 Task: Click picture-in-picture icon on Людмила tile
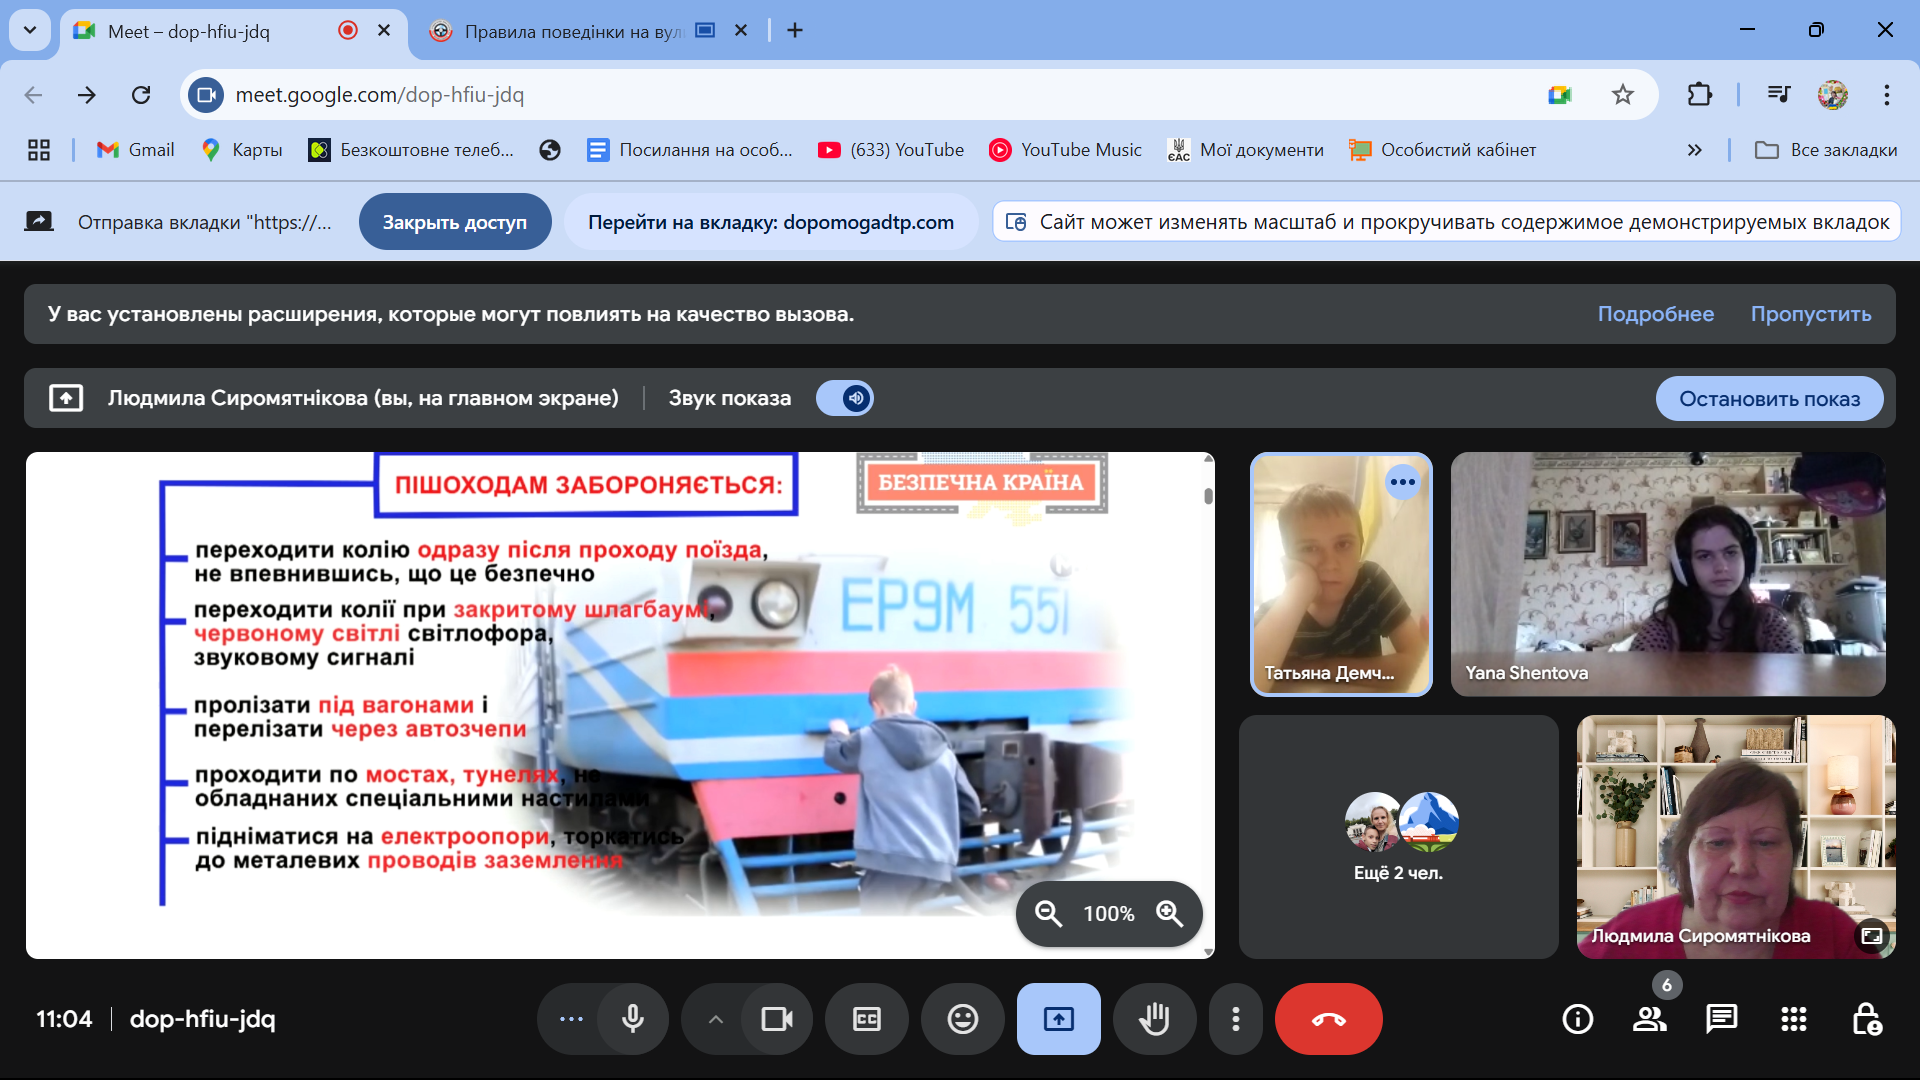pos(1871,936)
